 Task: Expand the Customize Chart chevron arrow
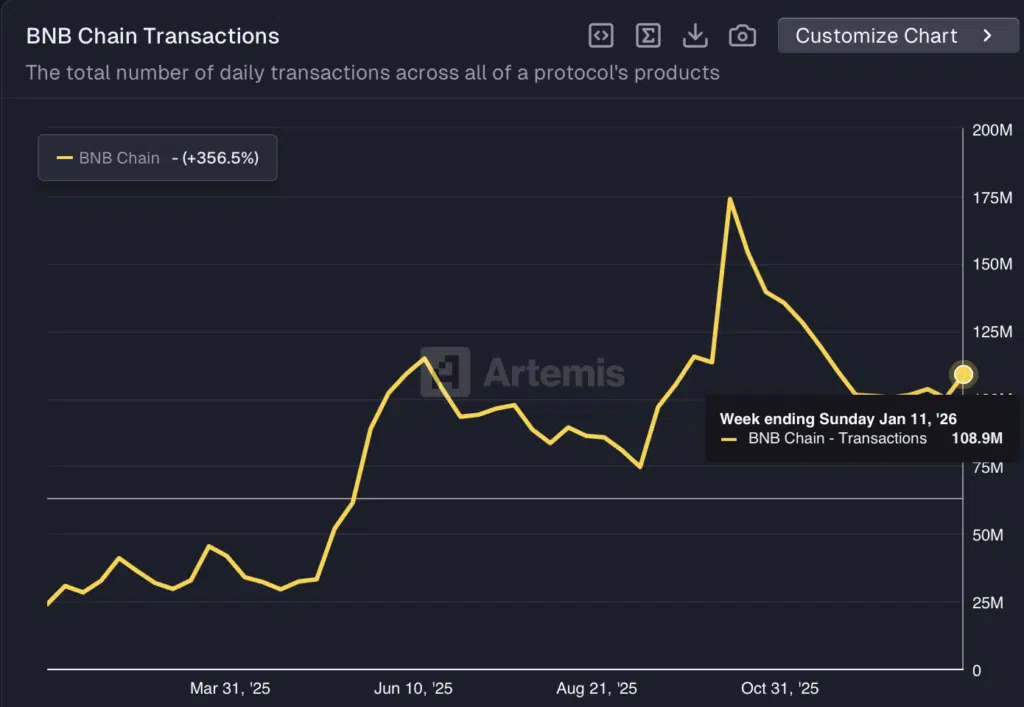pyautogui.click(x=987, y=36)
